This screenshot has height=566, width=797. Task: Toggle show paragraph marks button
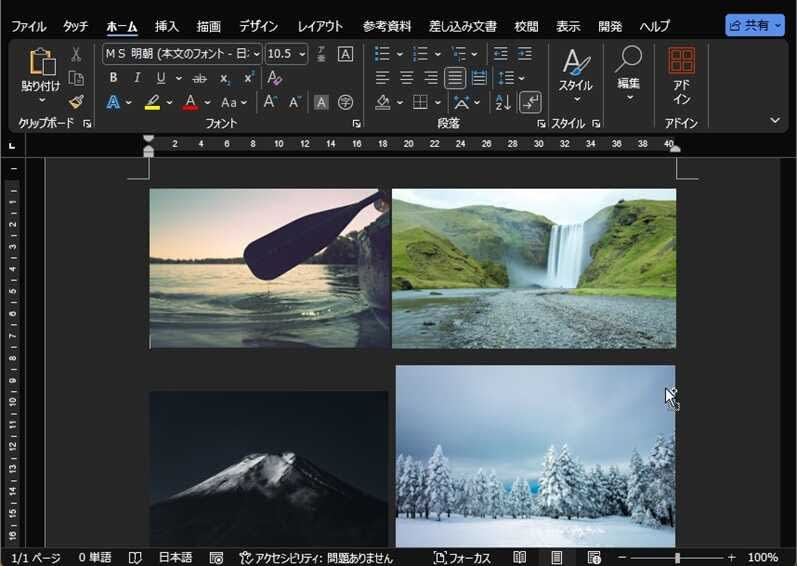[531, 102]
